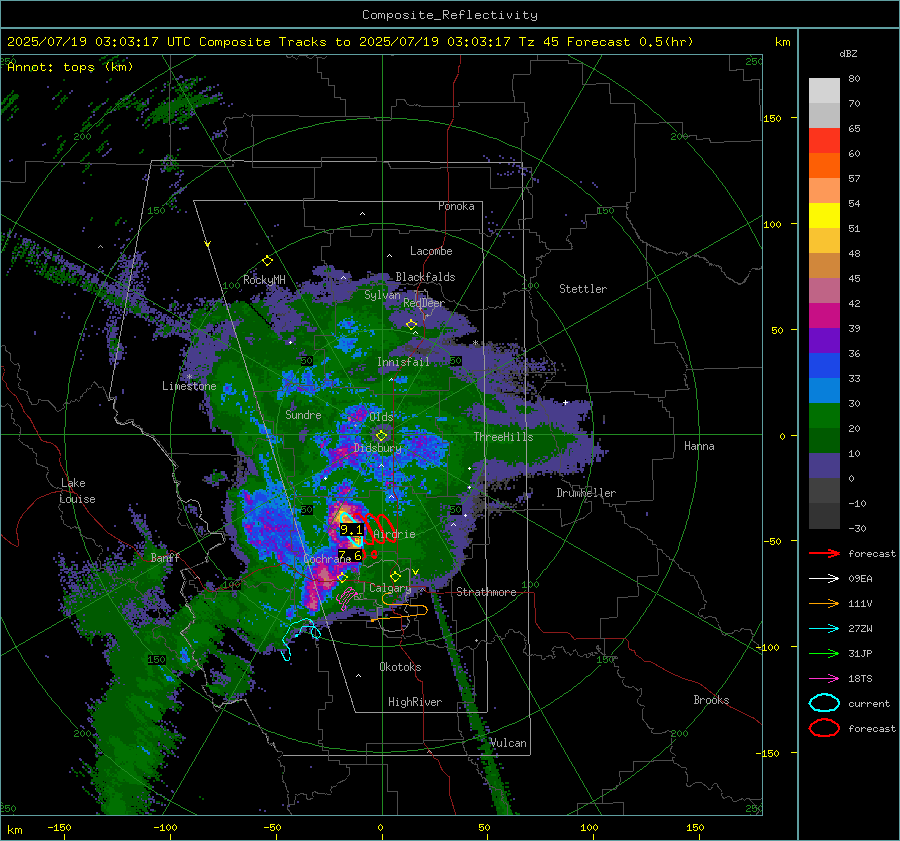Viewport: 900px width, 841px height.
Task: Click the red 'forecast' ellipse legend symbol
Action: tap(824, 728)
